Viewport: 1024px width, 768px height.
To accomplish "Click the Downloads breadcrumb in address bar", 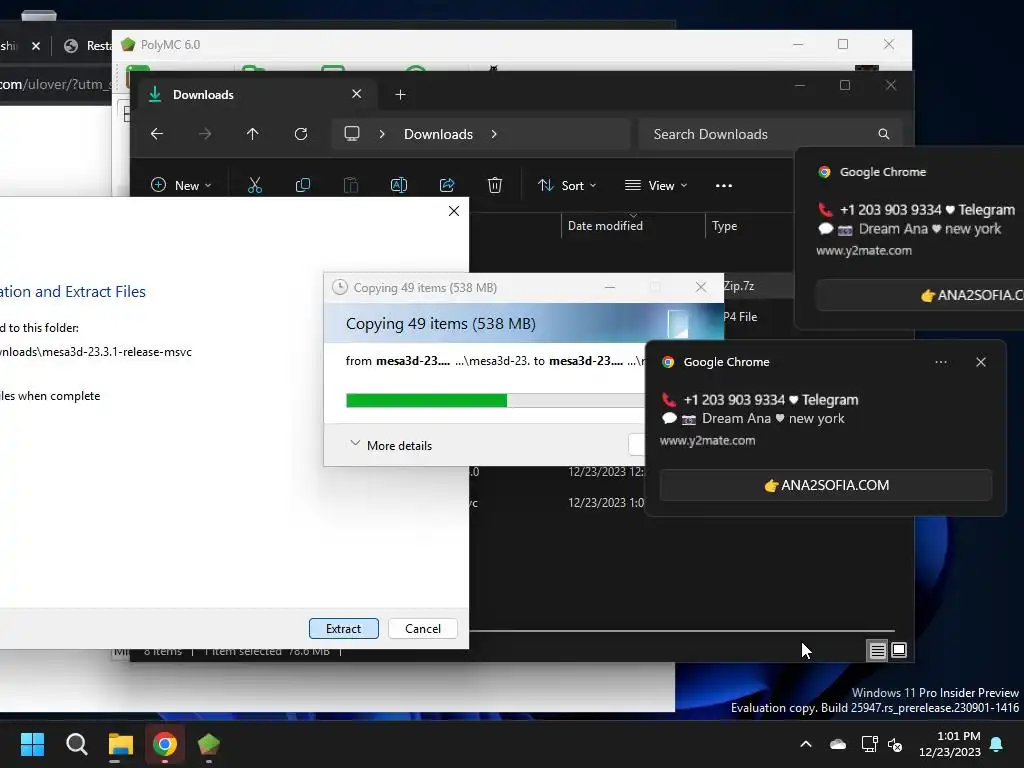I will click(x=438, y=134).
